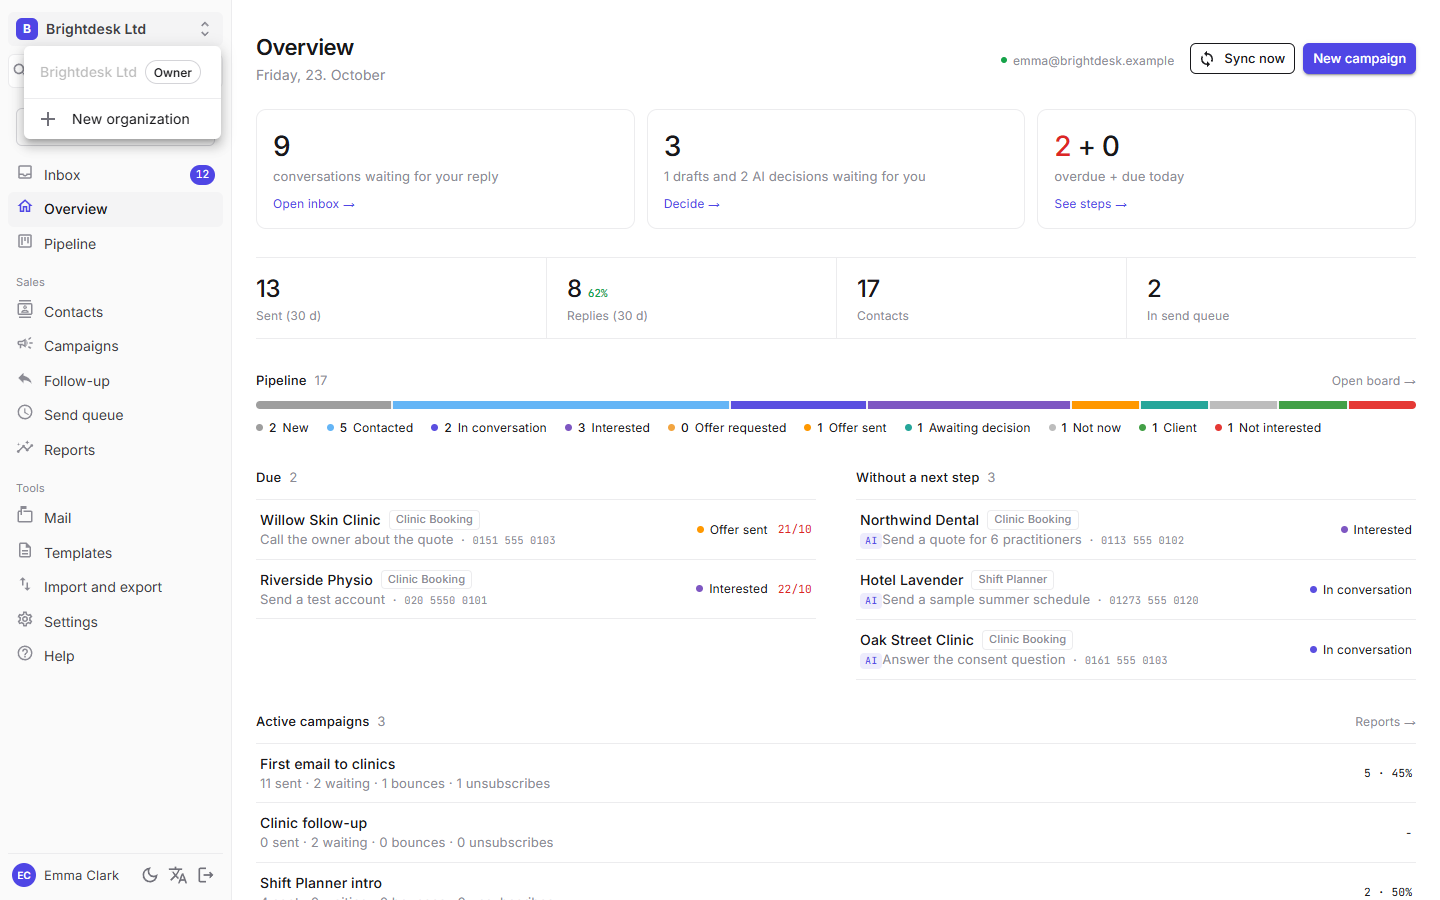Follow the Decide link
Viewport: 1440px width, 900px height.
(x=692, y=204)
